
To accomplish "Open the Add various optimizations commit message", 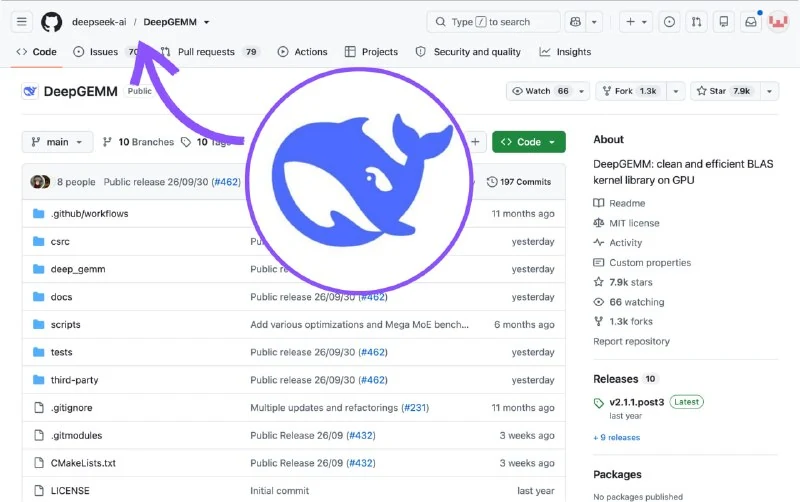I will coord(359,324).
